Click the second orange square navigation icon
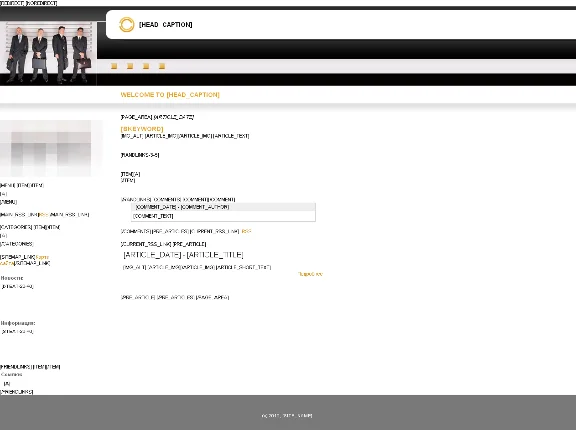The width and height of the screenshot is (576, 430). [130, 66]
